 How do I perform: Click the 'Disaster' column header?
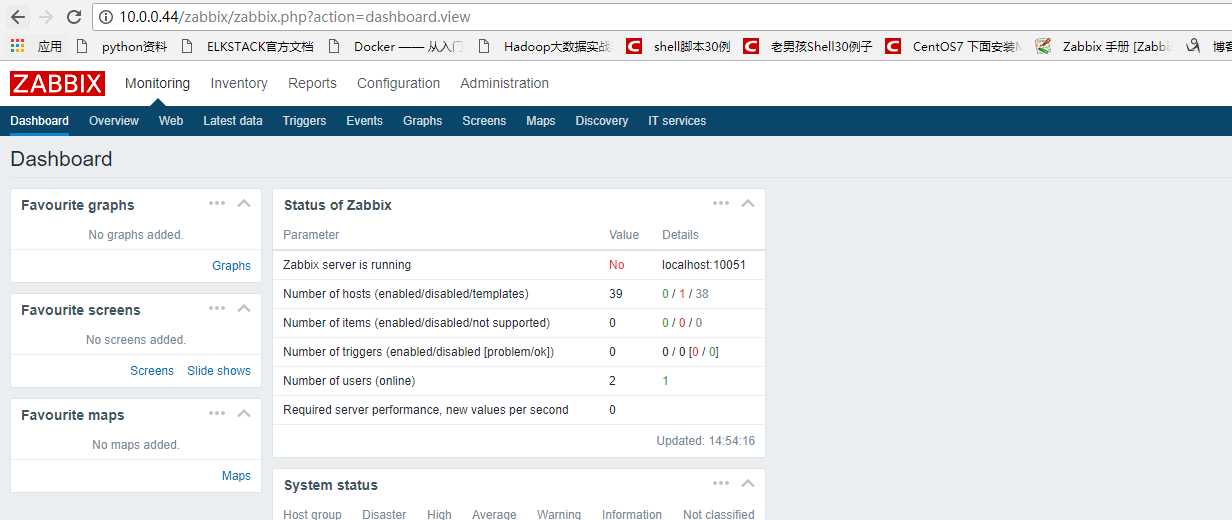[x=384, y=514]
